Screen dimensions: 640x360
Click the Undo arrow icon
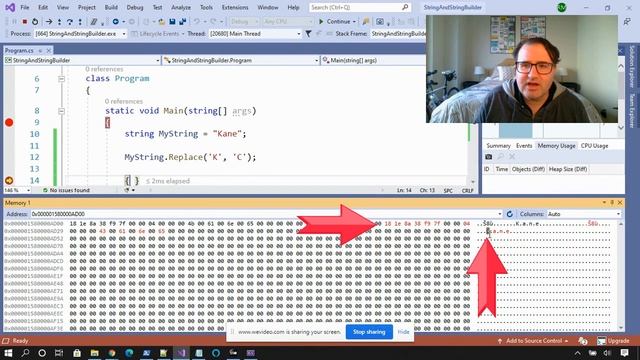(x=197, y=22)
